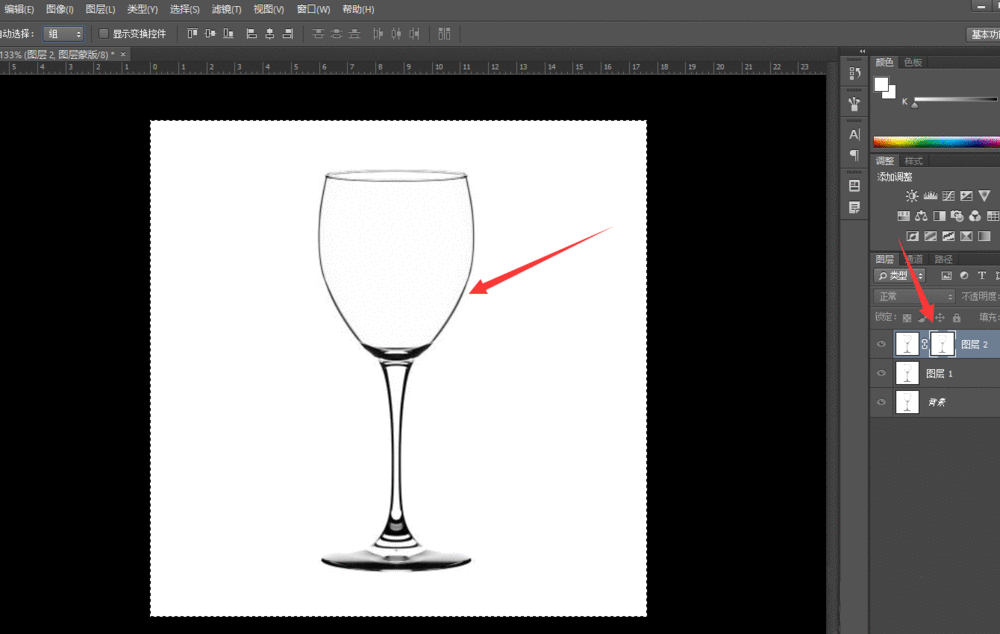Click the K slider in the color panel

point(955,100)
